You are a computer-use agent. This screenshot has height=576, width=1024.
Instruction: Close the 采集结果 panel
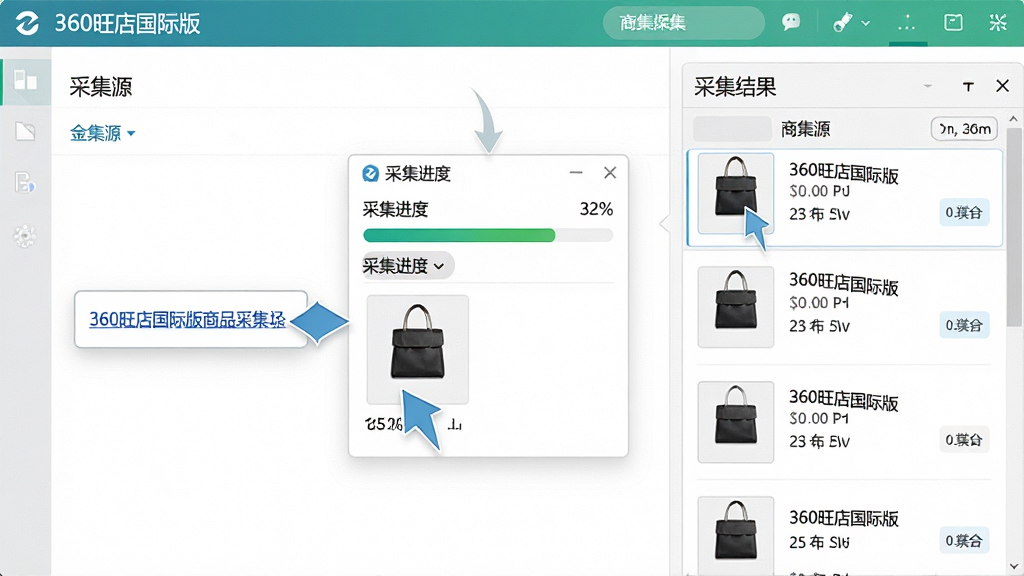(1002, 86)
